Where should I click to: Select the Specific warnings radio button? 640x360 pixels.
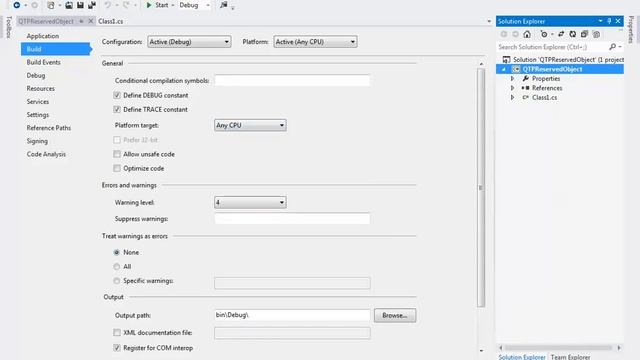[117, 281]
